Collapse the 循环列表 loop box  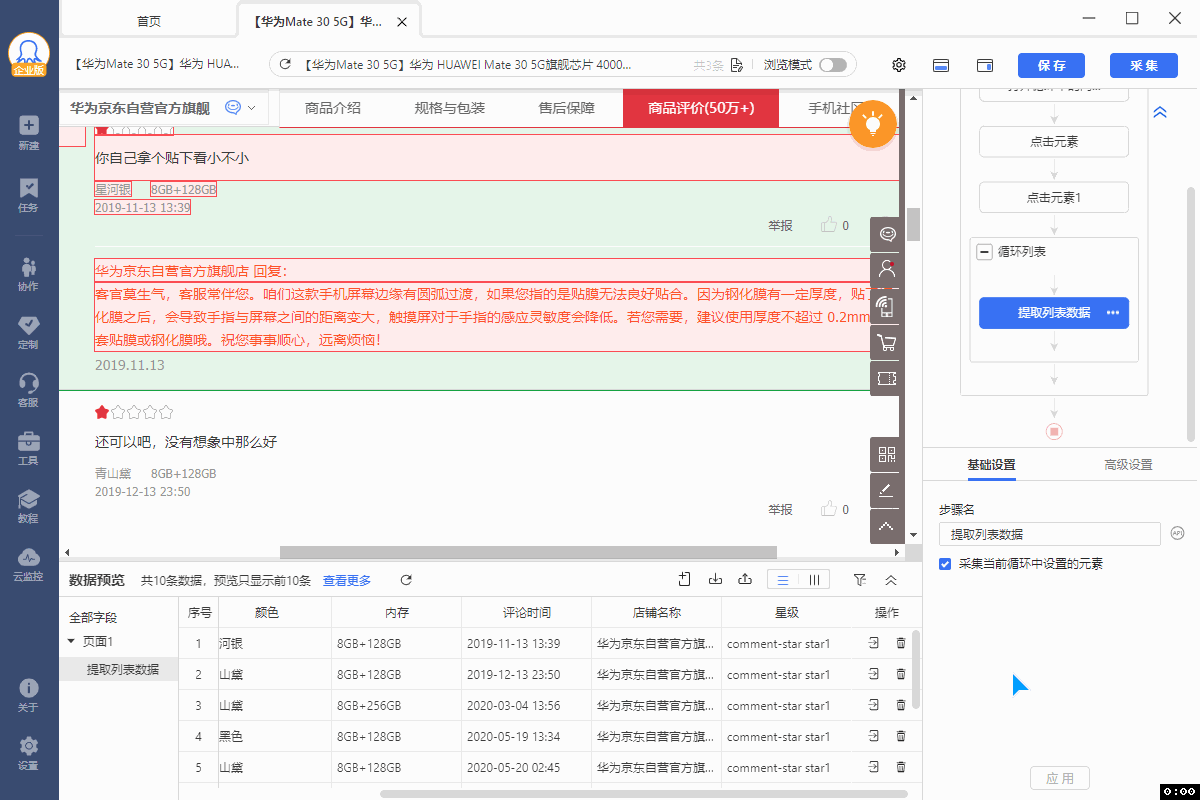point(984,252)
